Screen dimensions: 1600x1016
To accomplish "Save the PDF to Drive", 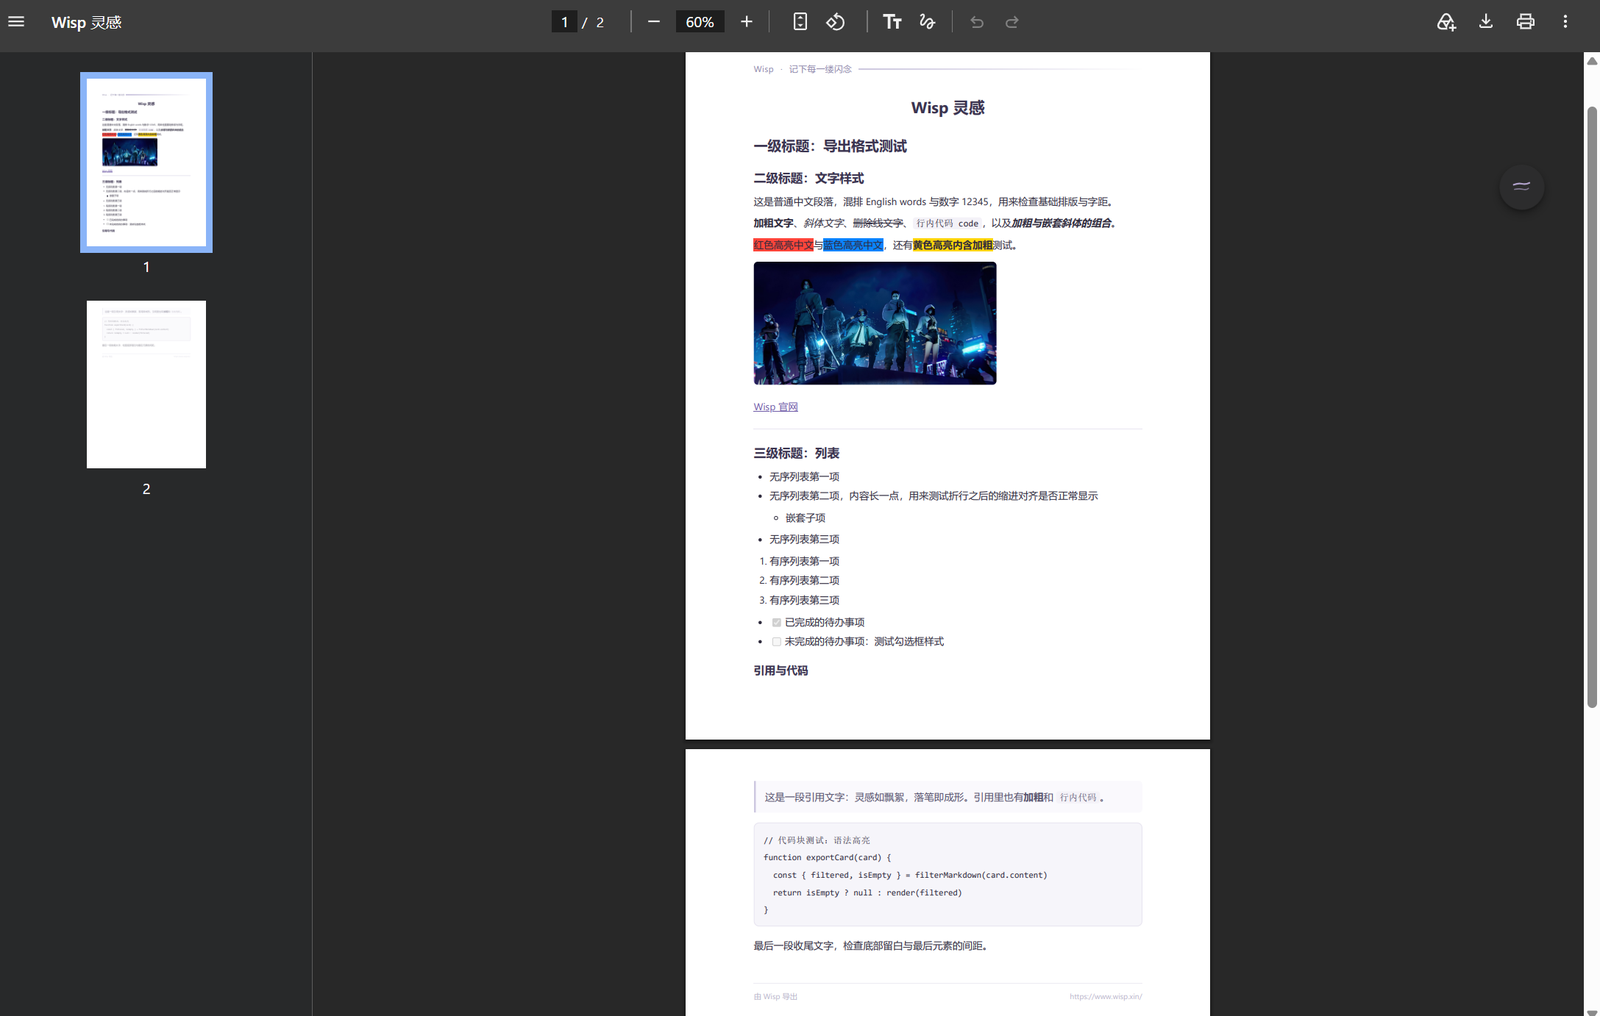I will point(1446,21).
